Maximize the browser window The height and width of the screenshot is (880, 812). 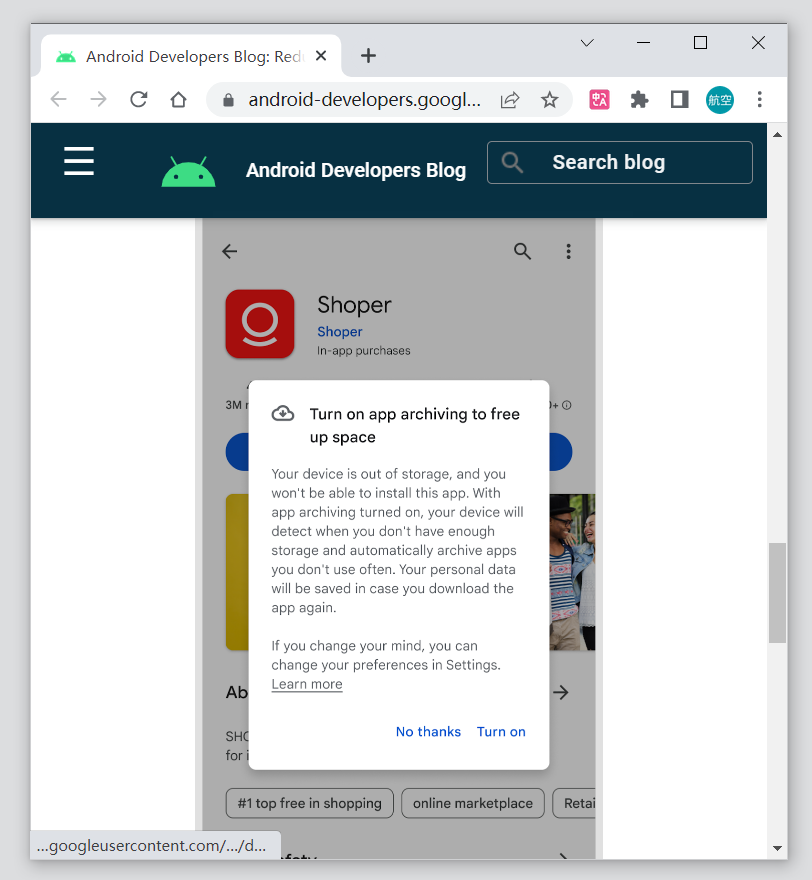pos(700,43)
